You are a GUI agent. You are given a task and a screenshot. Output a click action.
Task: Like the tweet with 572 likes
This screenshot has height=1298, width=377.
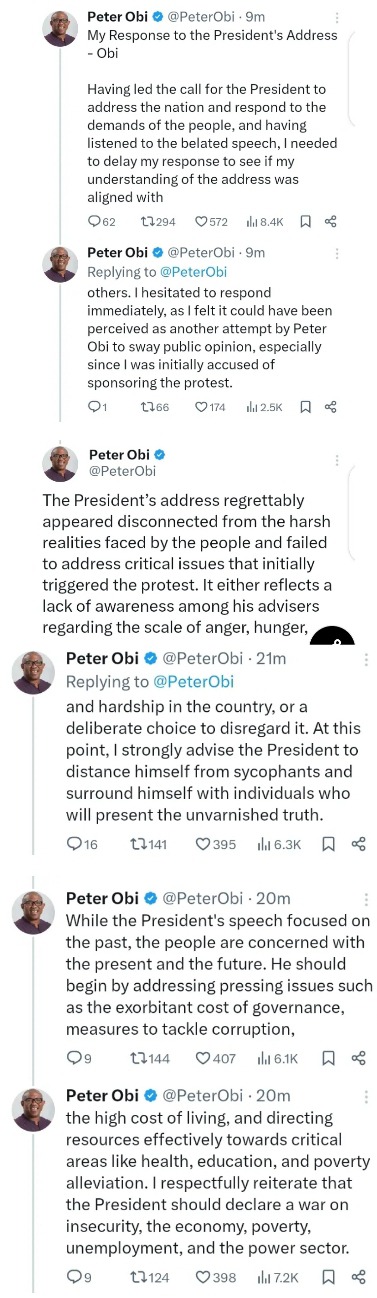click(211, 221)
